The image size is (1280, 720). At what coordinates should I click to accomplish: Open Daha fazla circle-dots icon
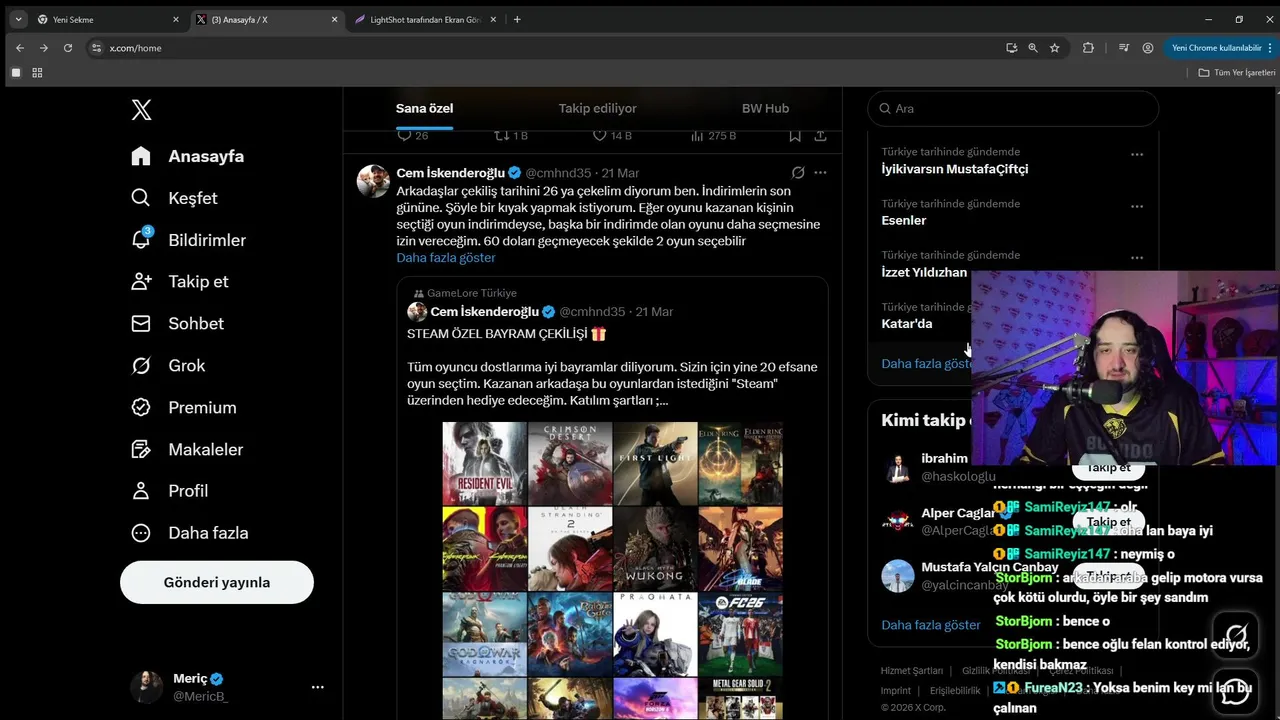coord(141,533)
